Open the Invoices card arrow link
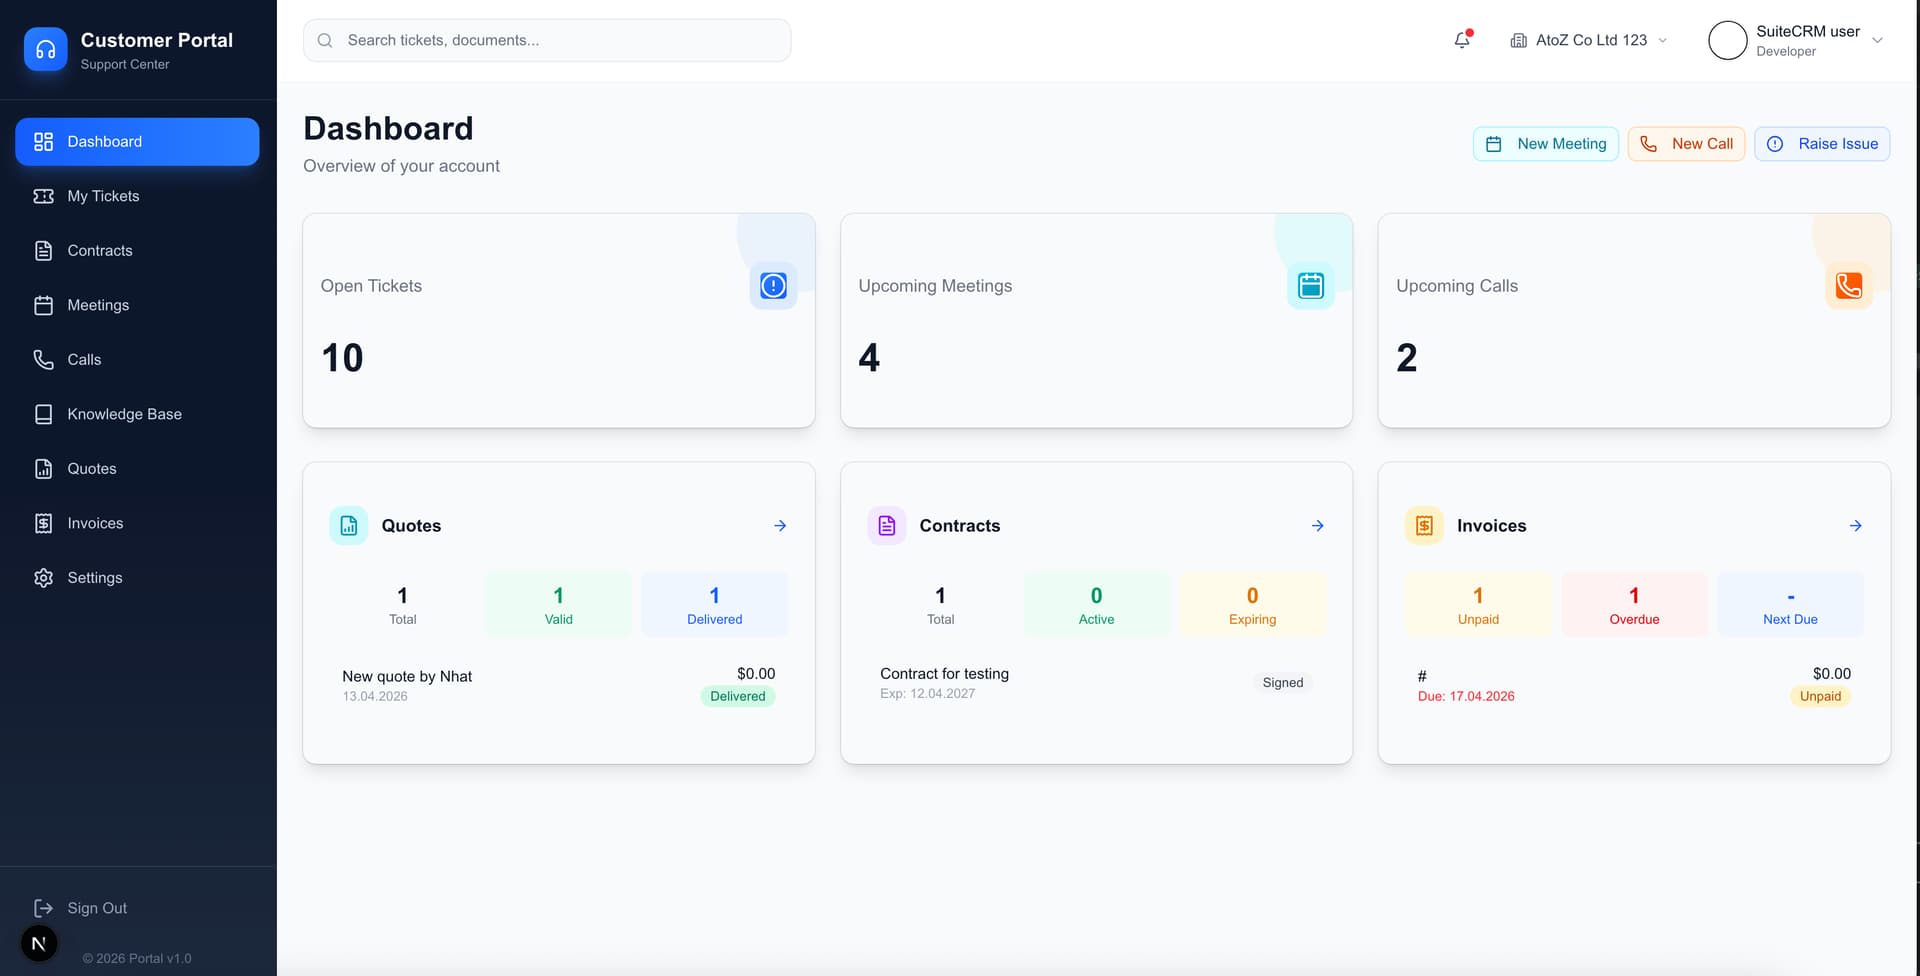Screen dimensions: 1920x976 [1855, 526]
